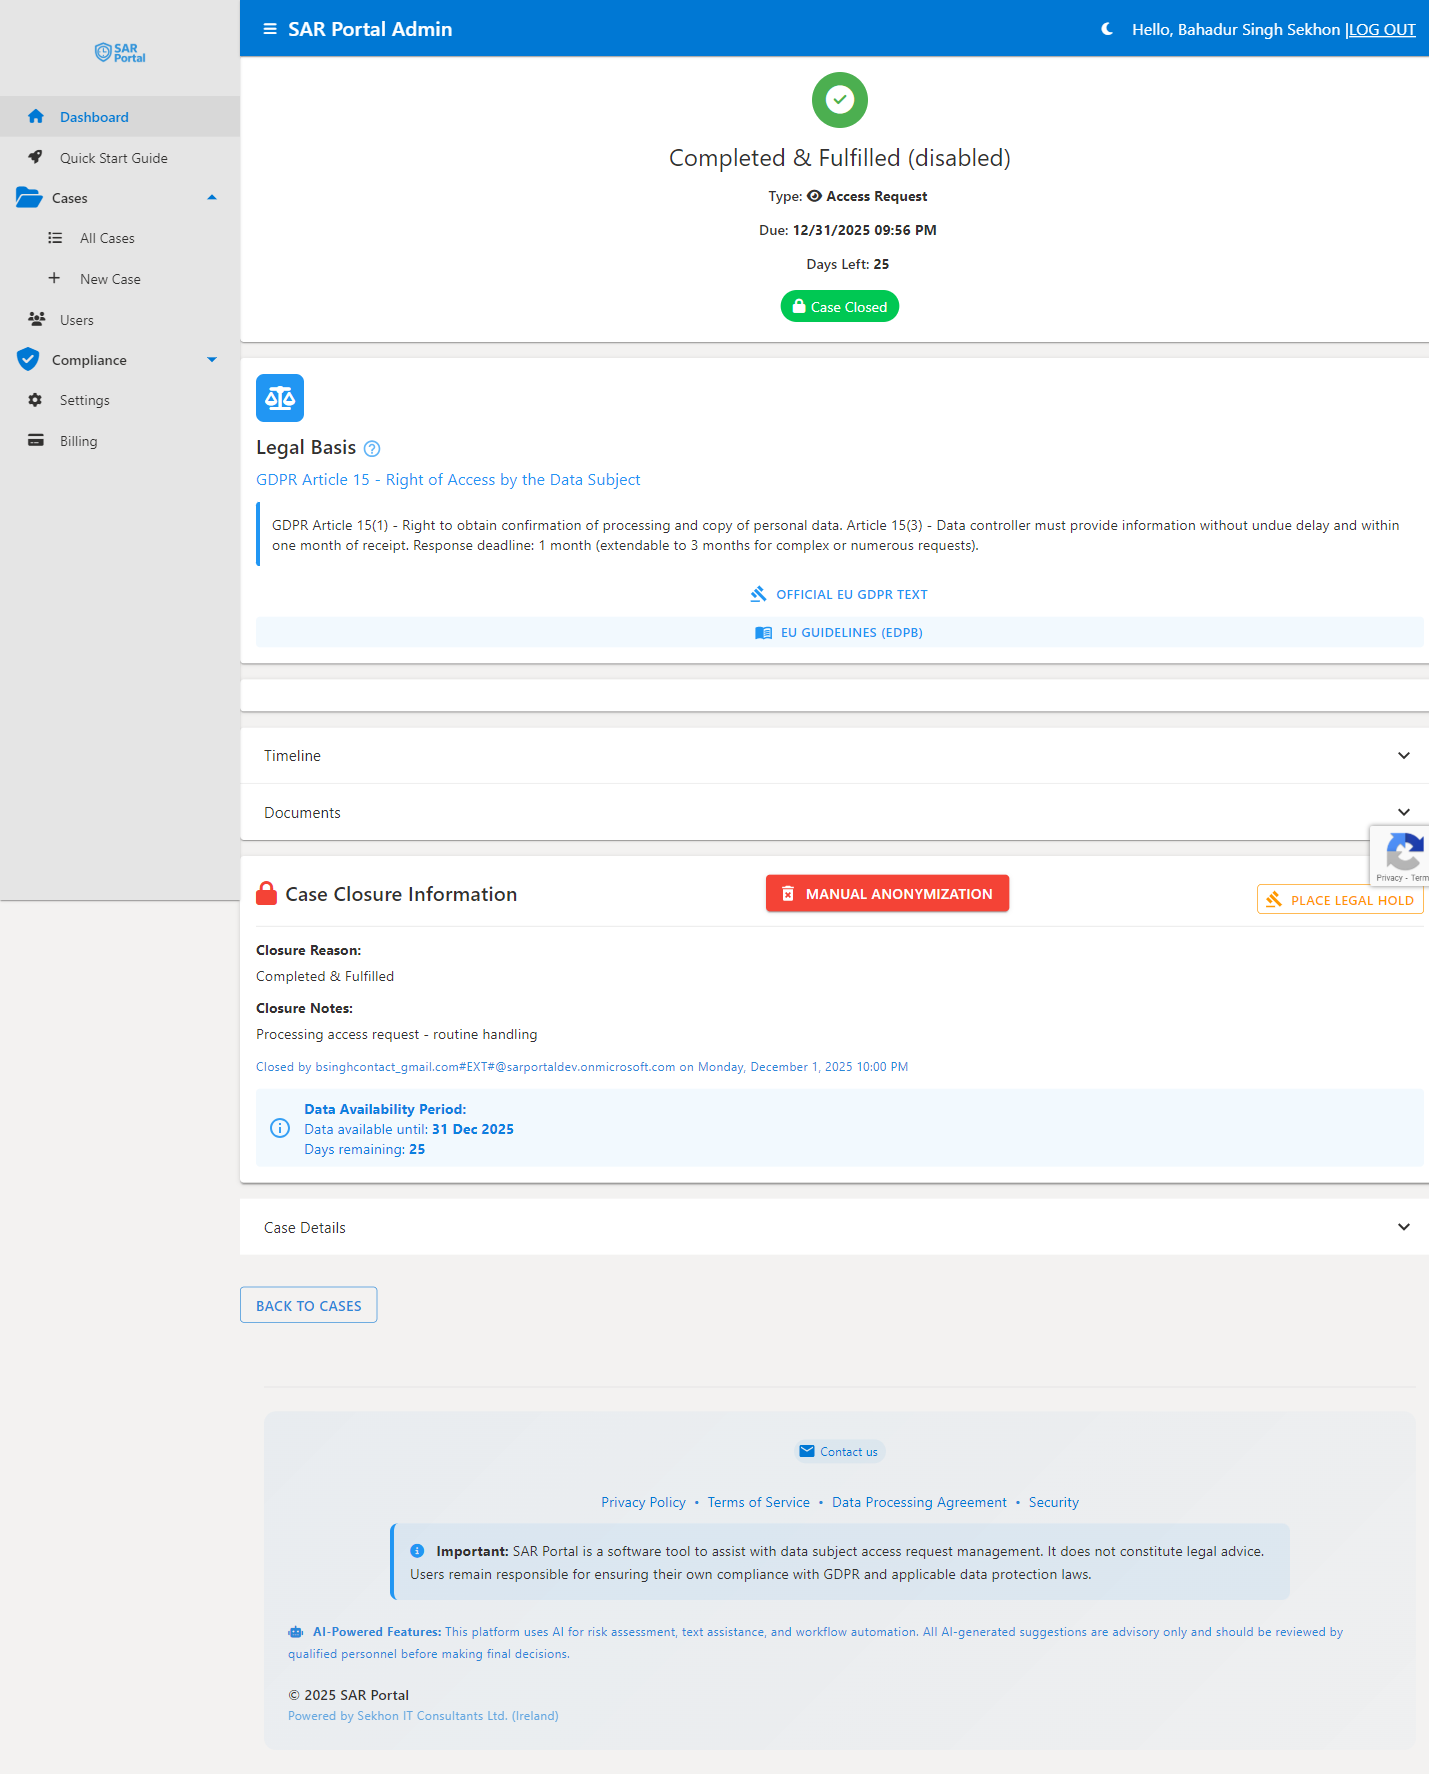
Task: Open the Official EU GDPR Text link
Action: point(840,594)
